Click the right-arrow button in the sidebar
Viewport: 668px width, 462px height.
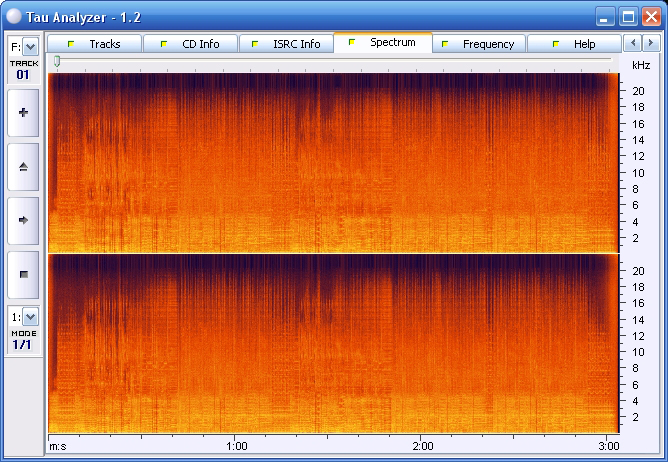tap(23, 219)
